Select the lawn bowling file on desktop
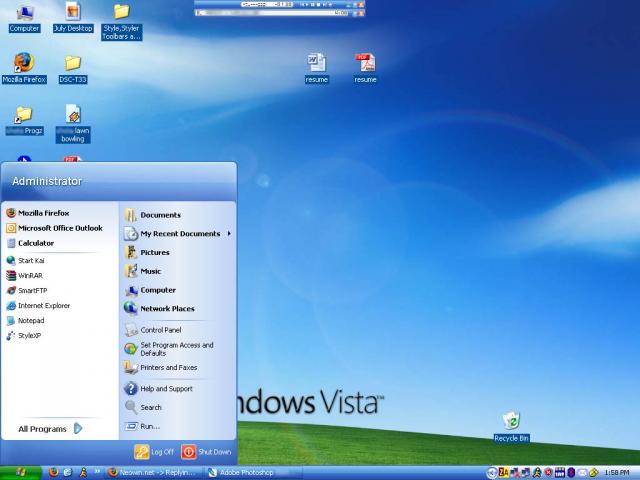The height and width of the screenshot is (480, 640). coord(73,124)
